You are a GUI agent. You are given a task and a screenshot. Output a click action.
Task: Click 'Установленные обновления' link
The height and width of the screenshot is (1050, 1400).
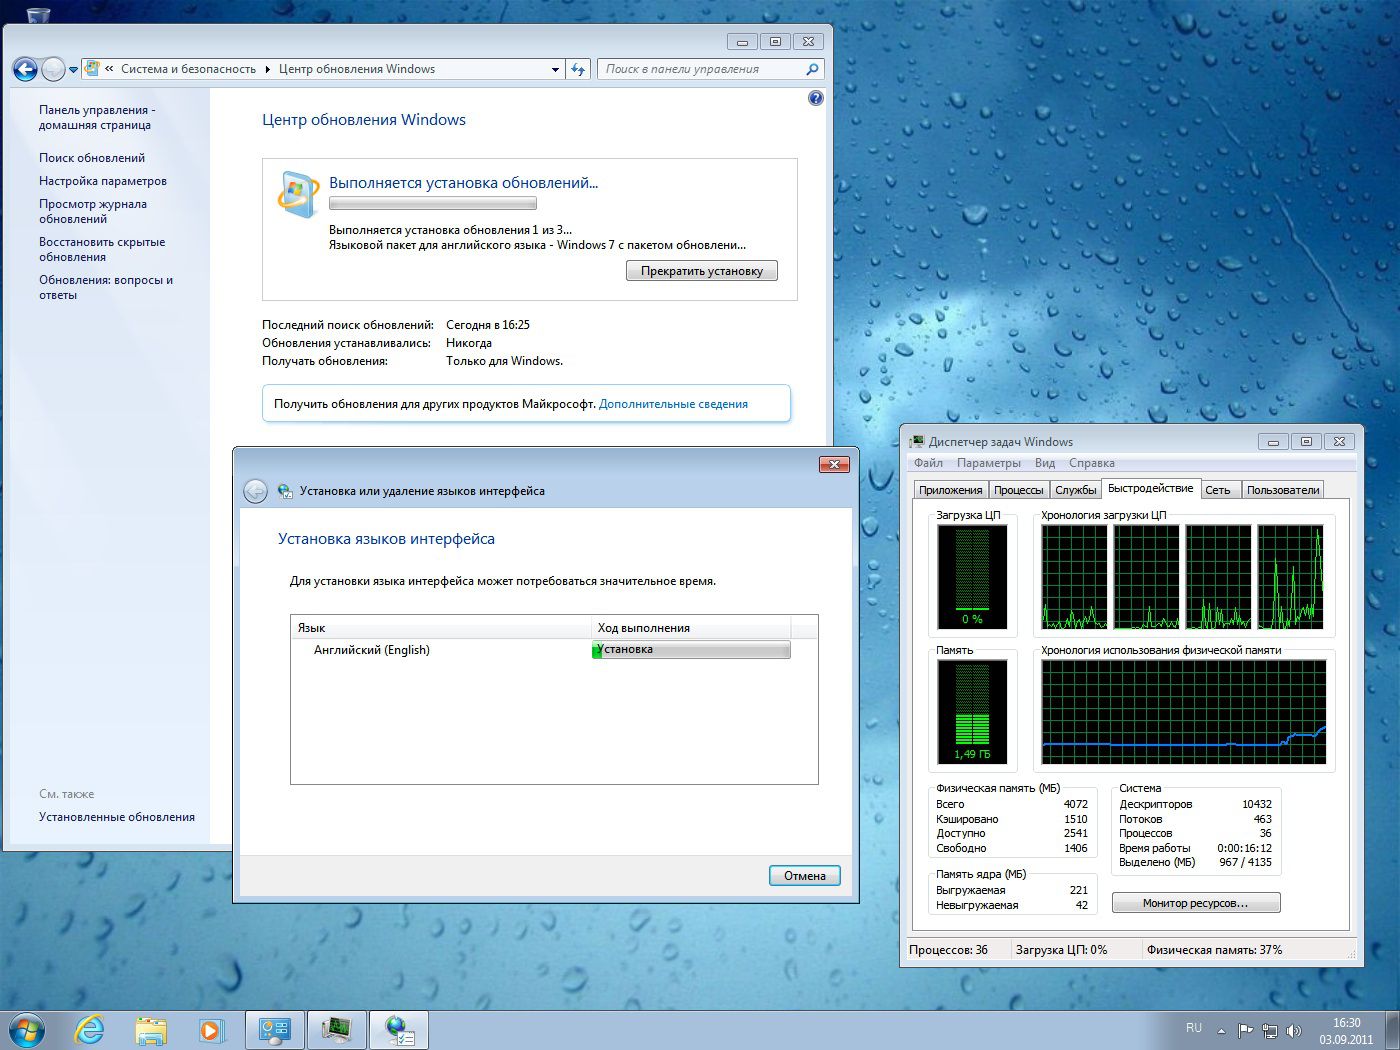[x=117, y=817]
